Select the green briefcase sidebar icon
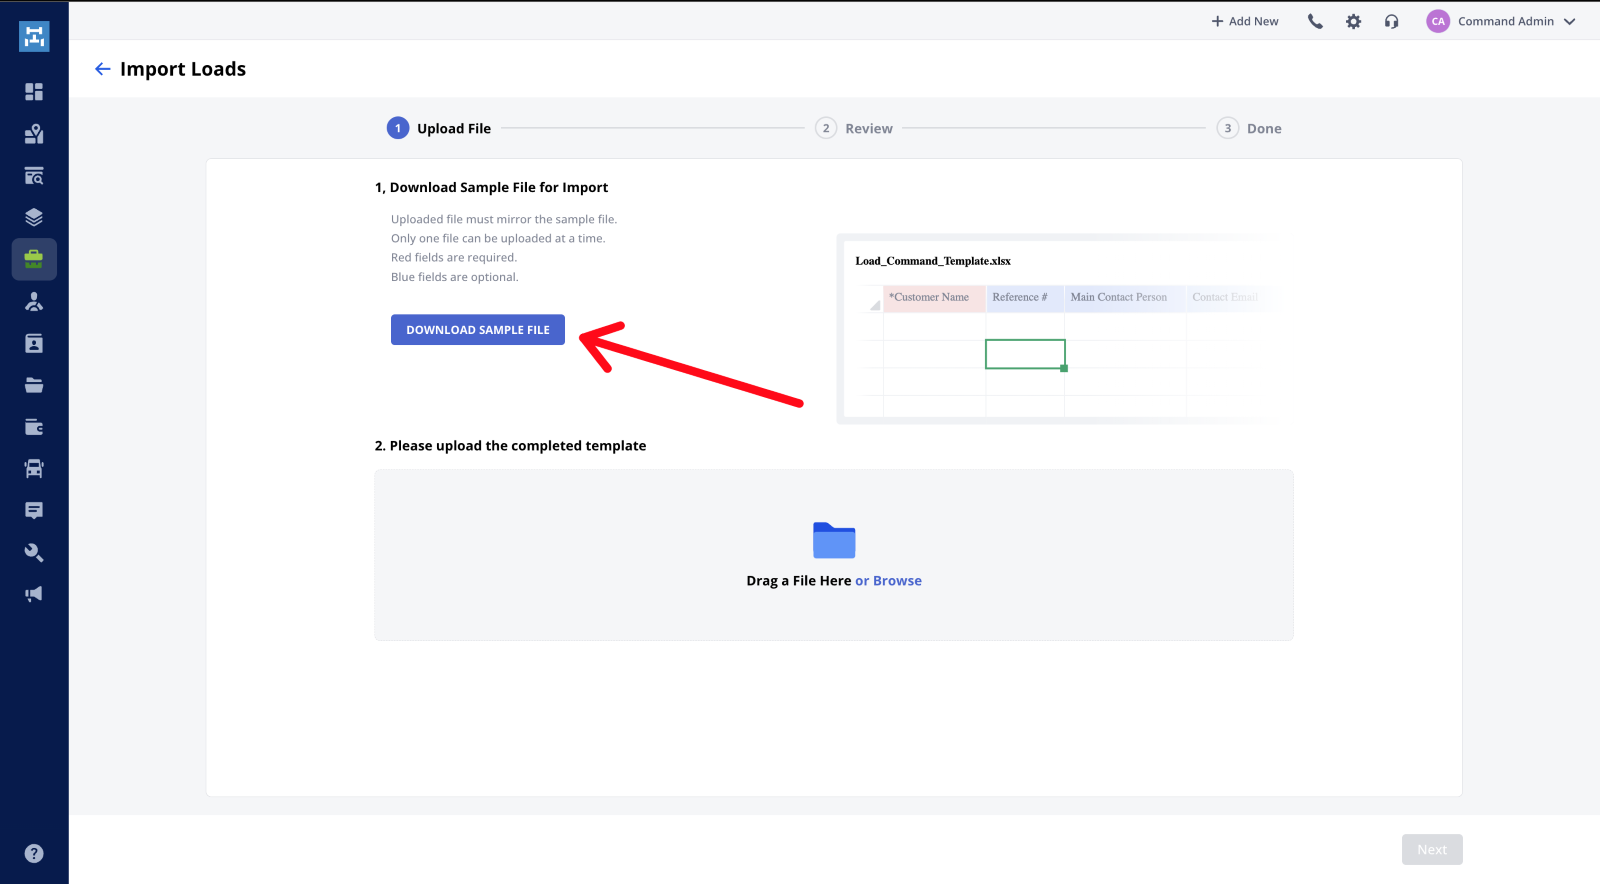1600x884 pixels. coord(34,259)
